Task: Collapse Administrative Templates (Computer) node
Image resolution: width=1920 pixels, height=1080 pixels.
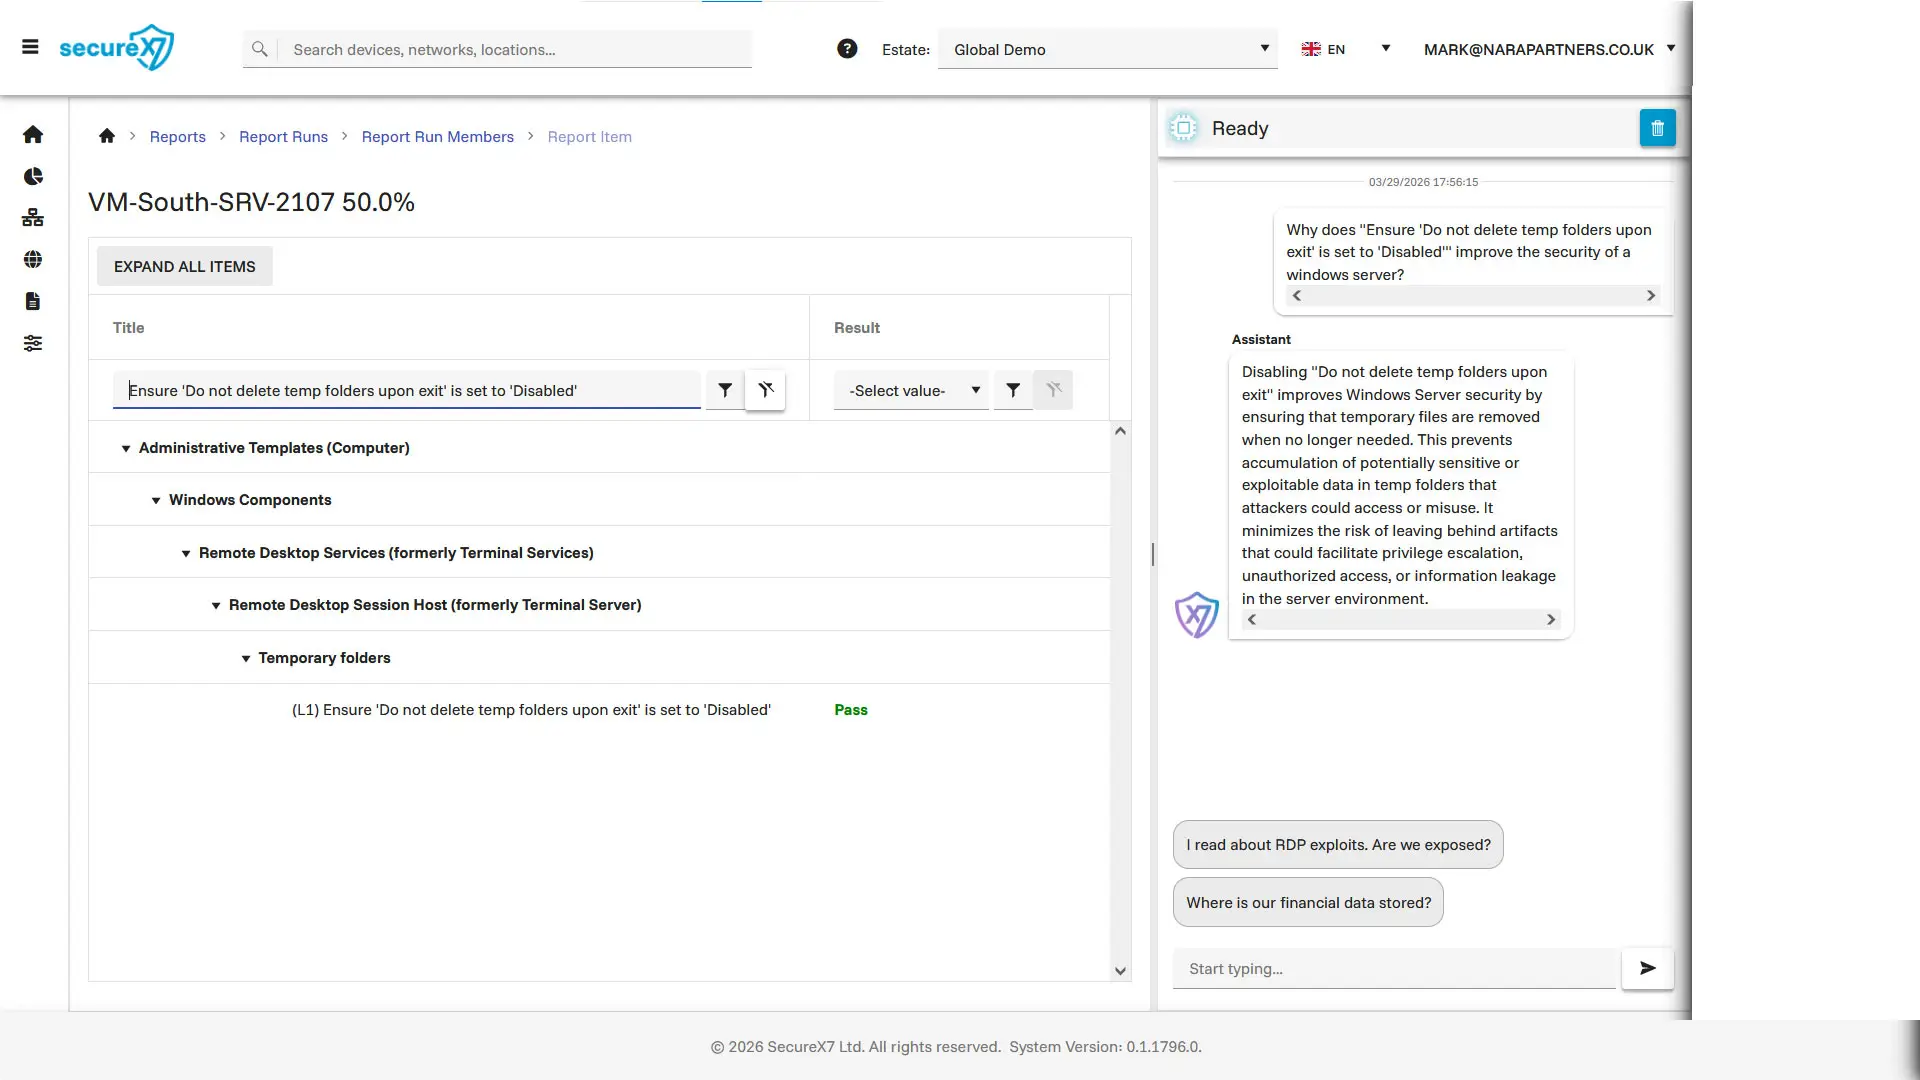Action: [126, 449]
